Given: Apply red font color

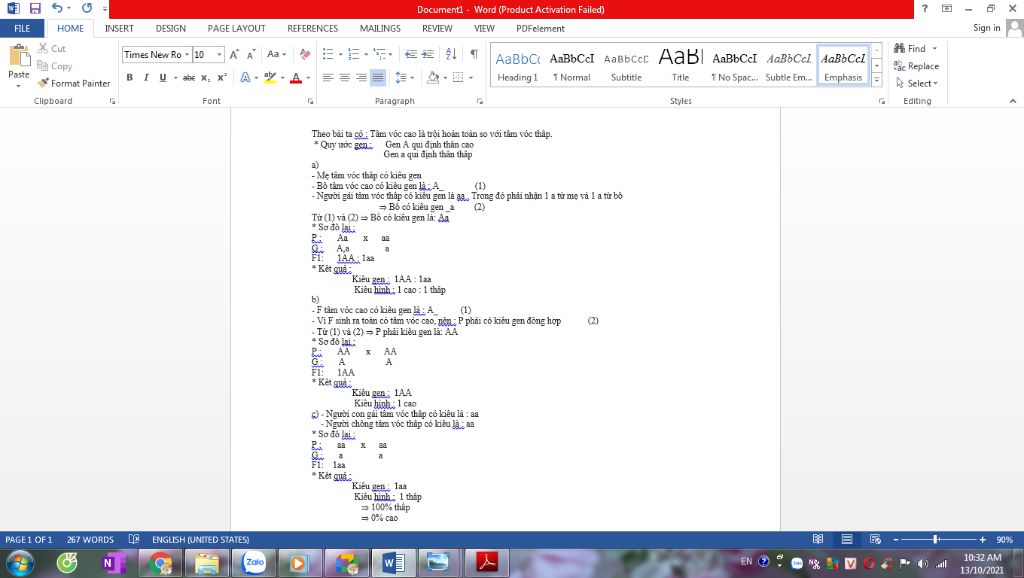Looking at the screenshot, I should click(296, 78).
